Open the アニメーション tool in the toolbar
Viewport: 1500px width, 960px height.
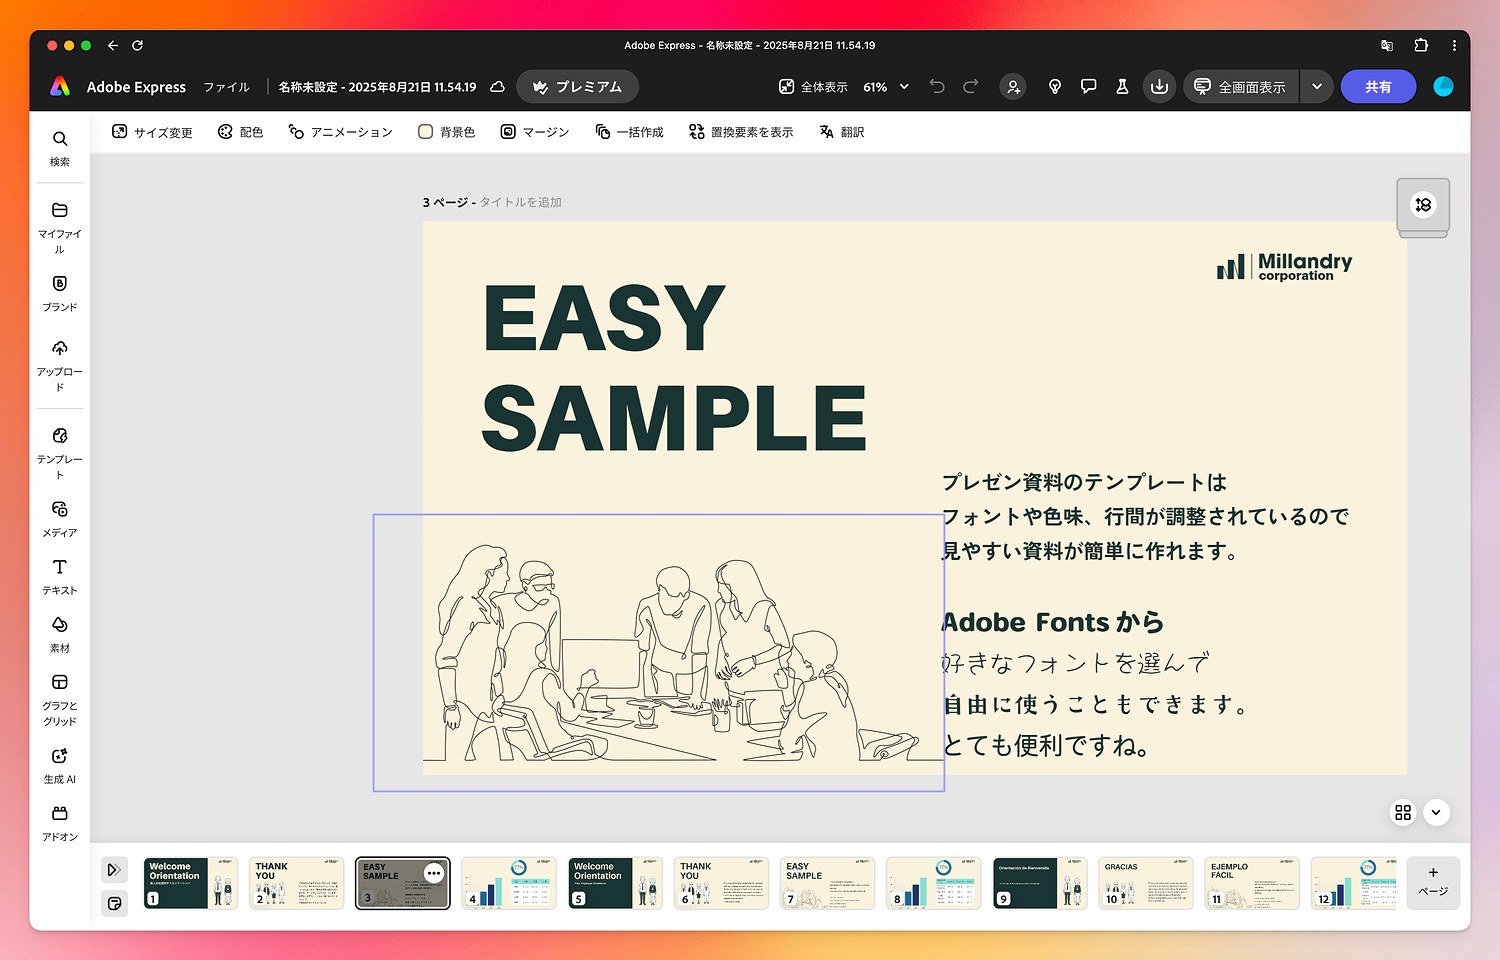click(x=340, y=131)
